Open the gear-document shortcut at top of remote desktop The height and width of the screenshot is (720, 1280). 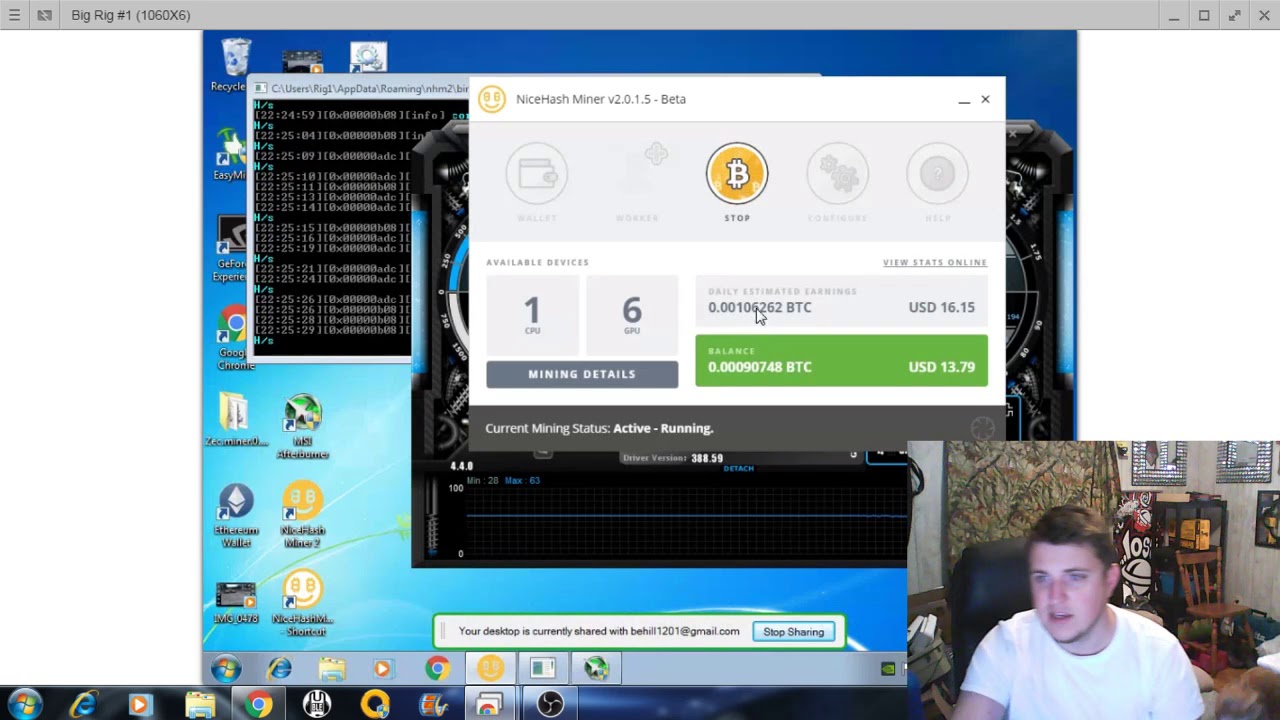pyautogui.click(x=368, y=57)
